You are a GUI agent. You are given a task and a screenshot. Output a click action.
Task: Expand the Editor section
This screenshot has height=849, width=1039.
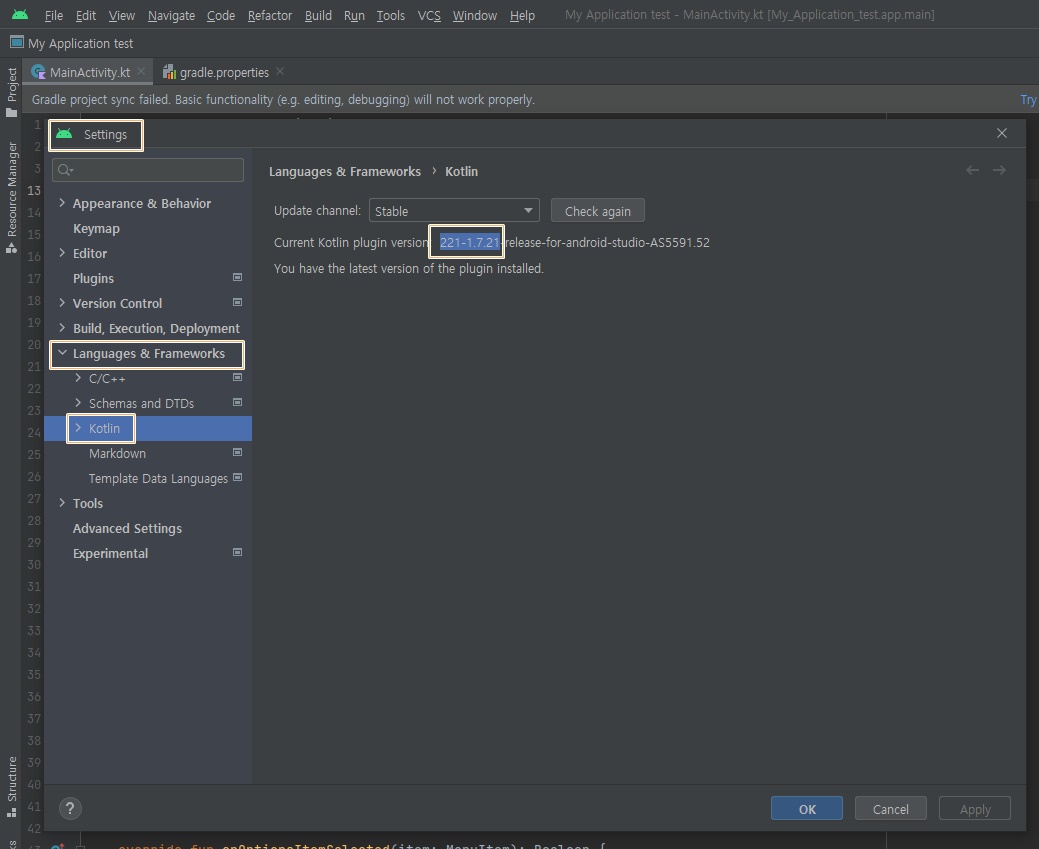click(62, 253)
